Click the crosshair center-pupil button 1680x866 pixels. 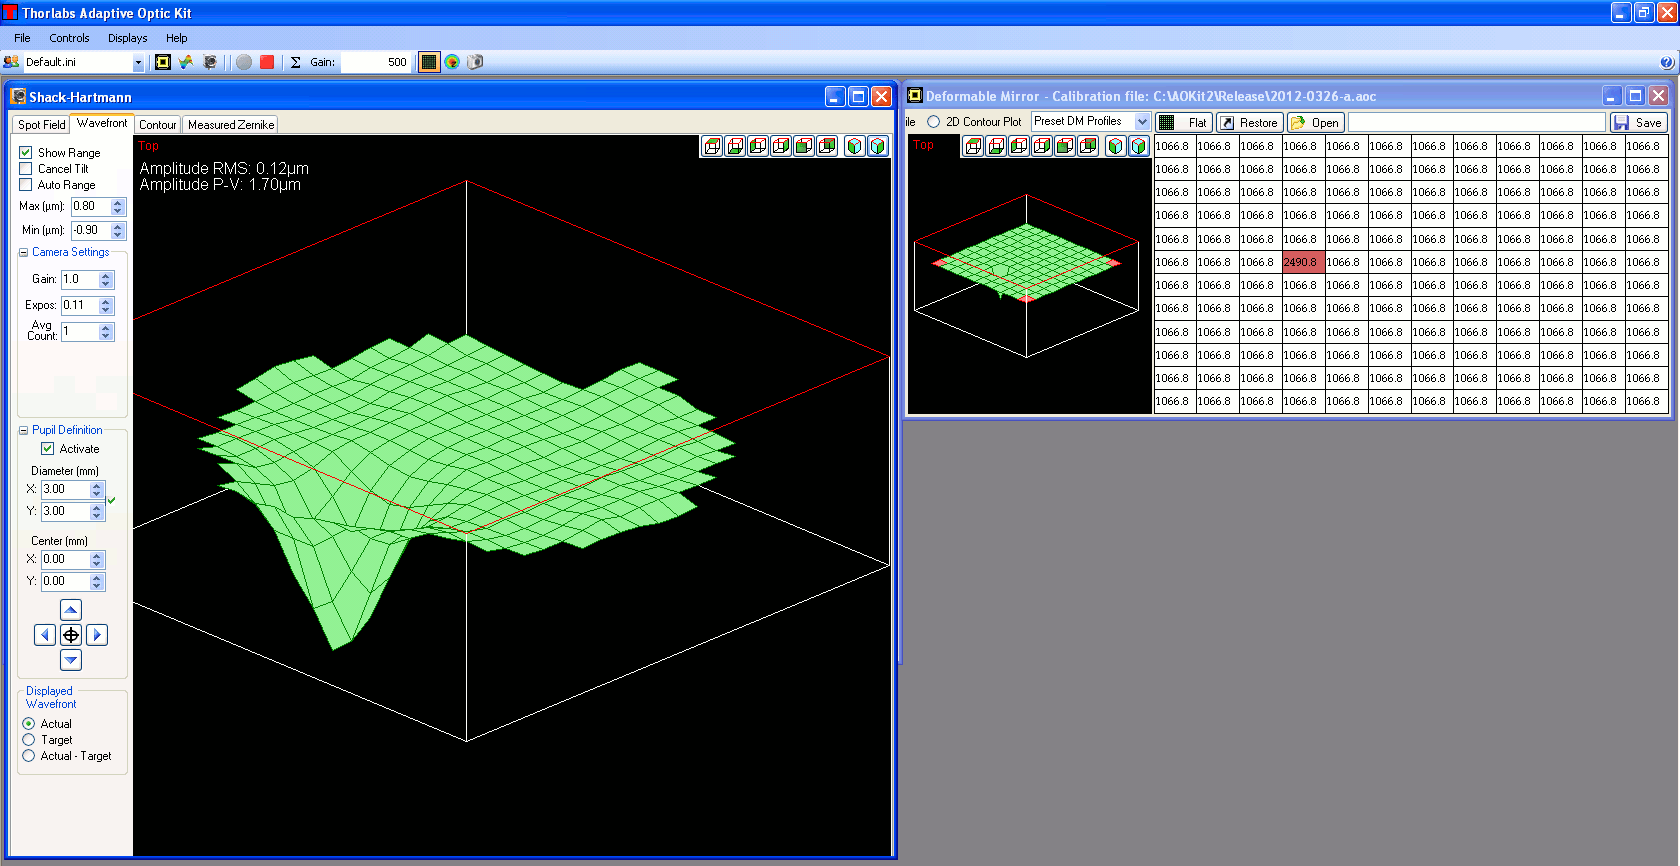(x=71, y=635)
